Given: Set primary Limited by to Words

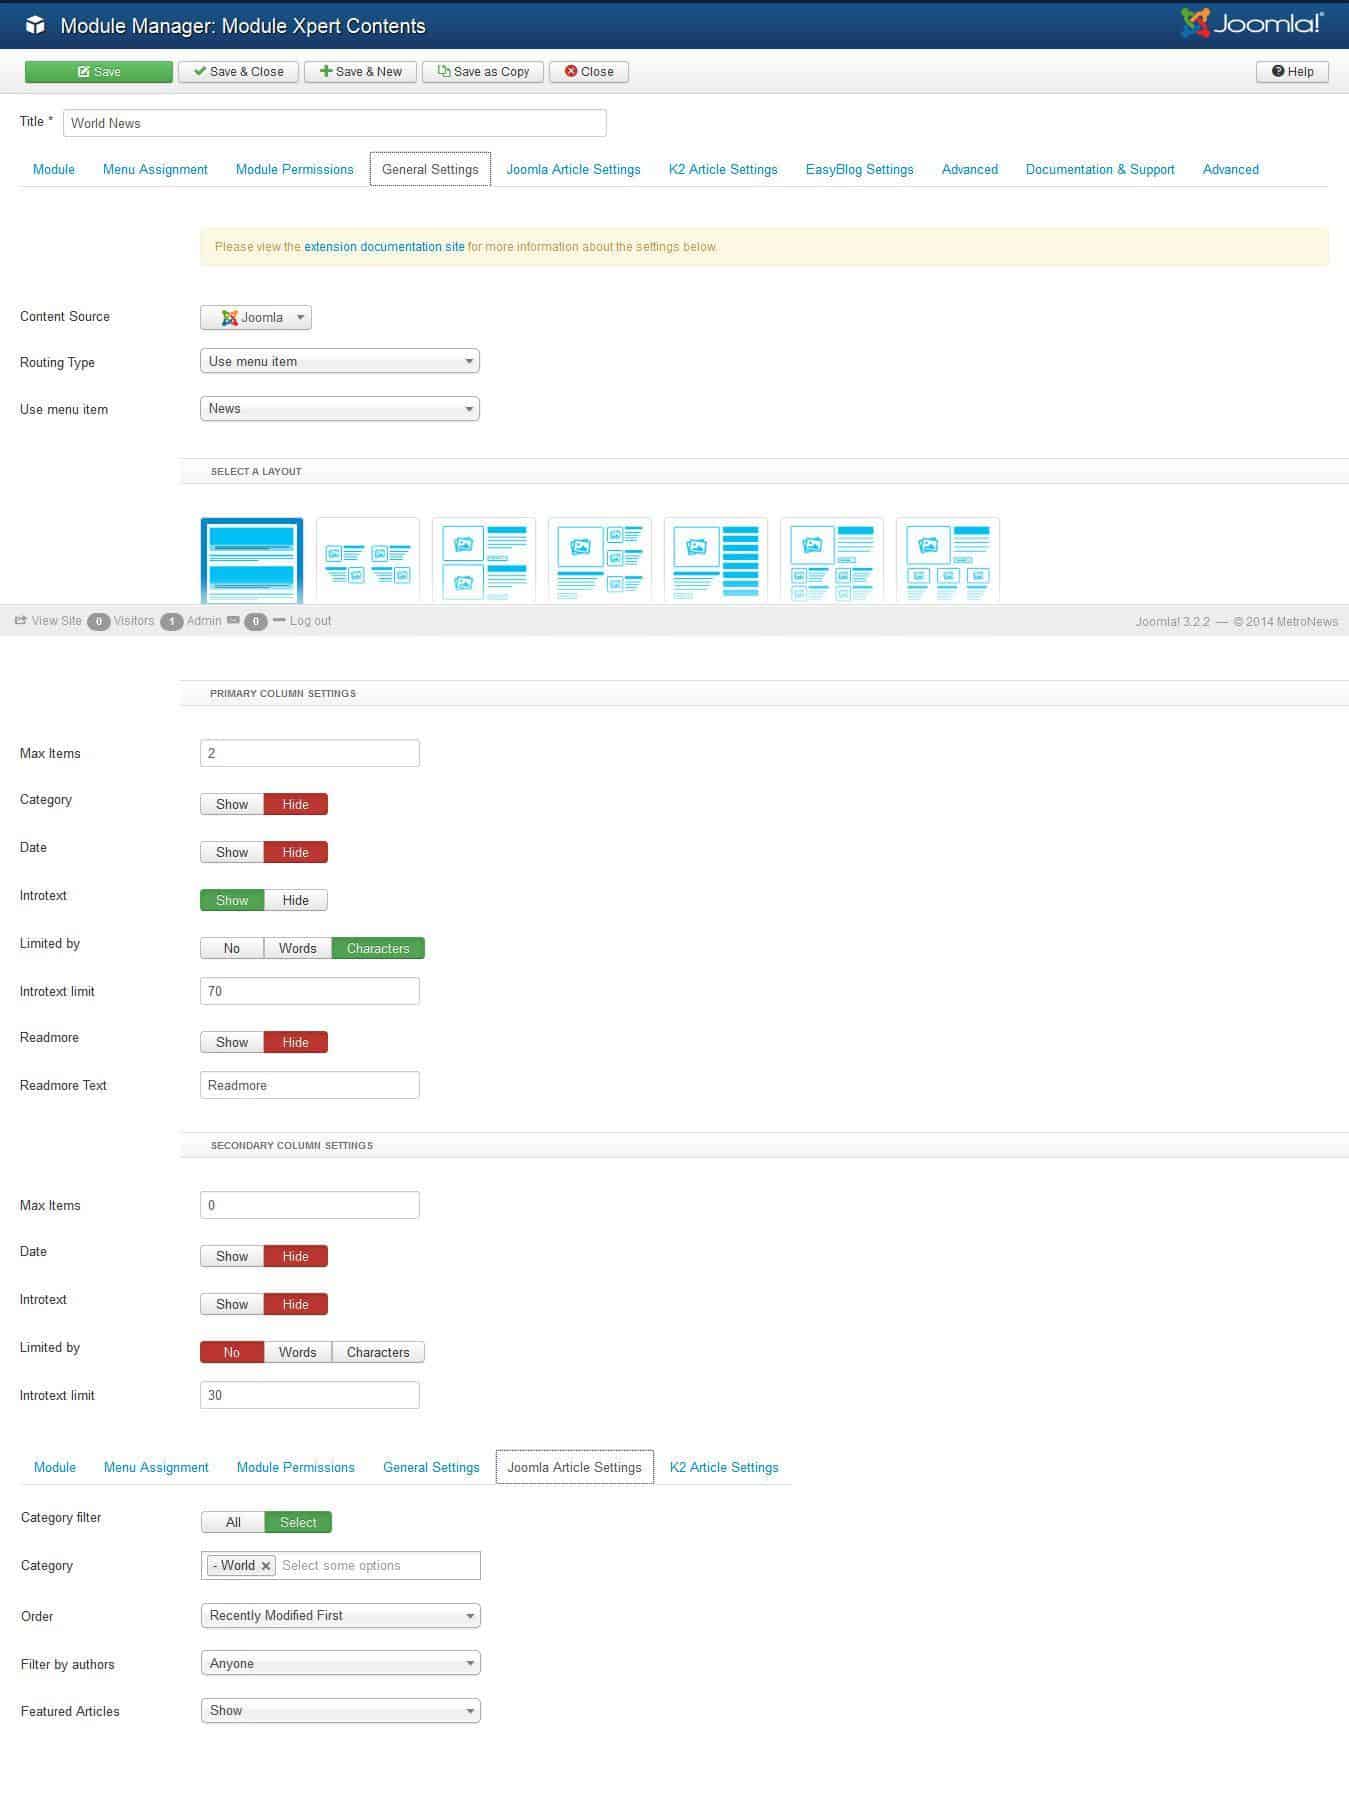Looking at the screenshot, I should (x=298, y=948).
